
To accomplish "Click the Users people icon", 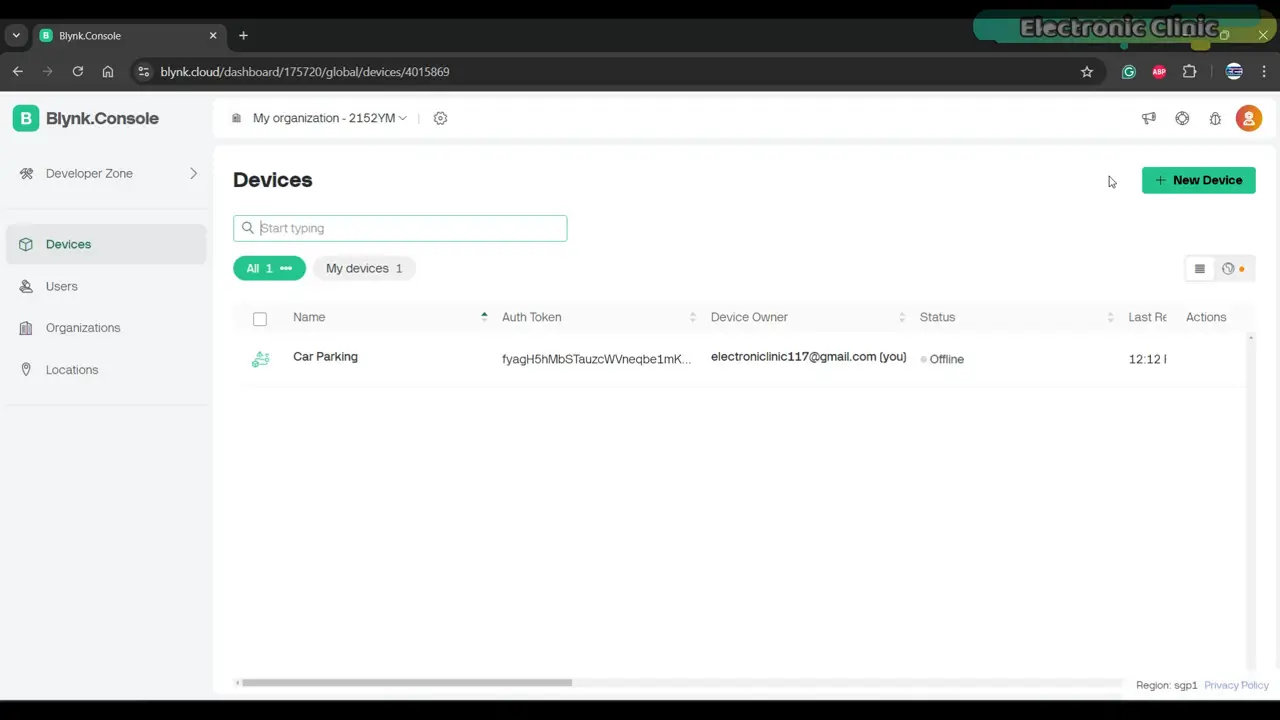I will (x=26, y=286).
